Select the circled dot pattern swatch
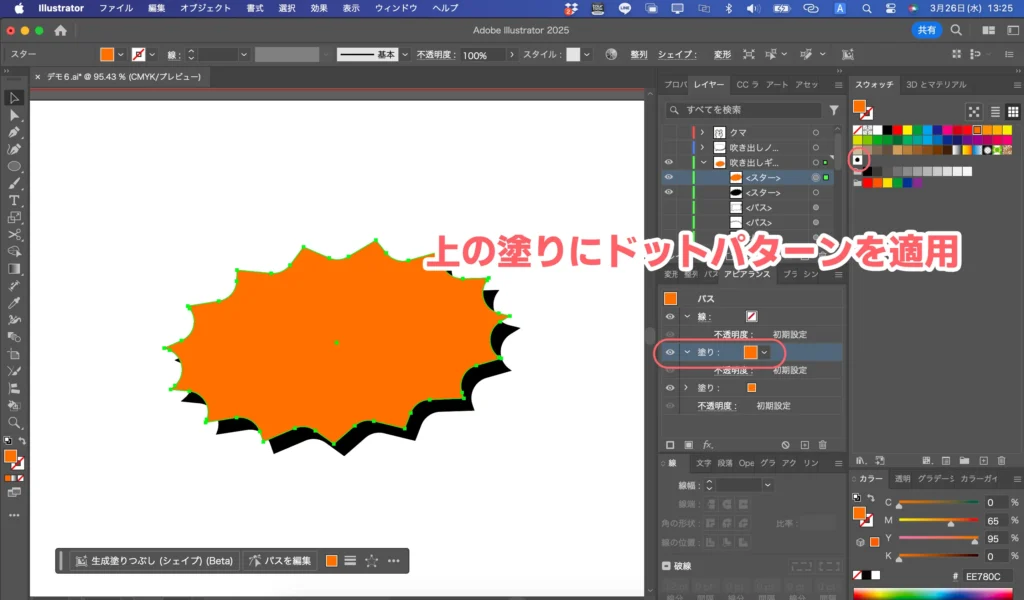1024x600 pixels. [x=857, y=159]
